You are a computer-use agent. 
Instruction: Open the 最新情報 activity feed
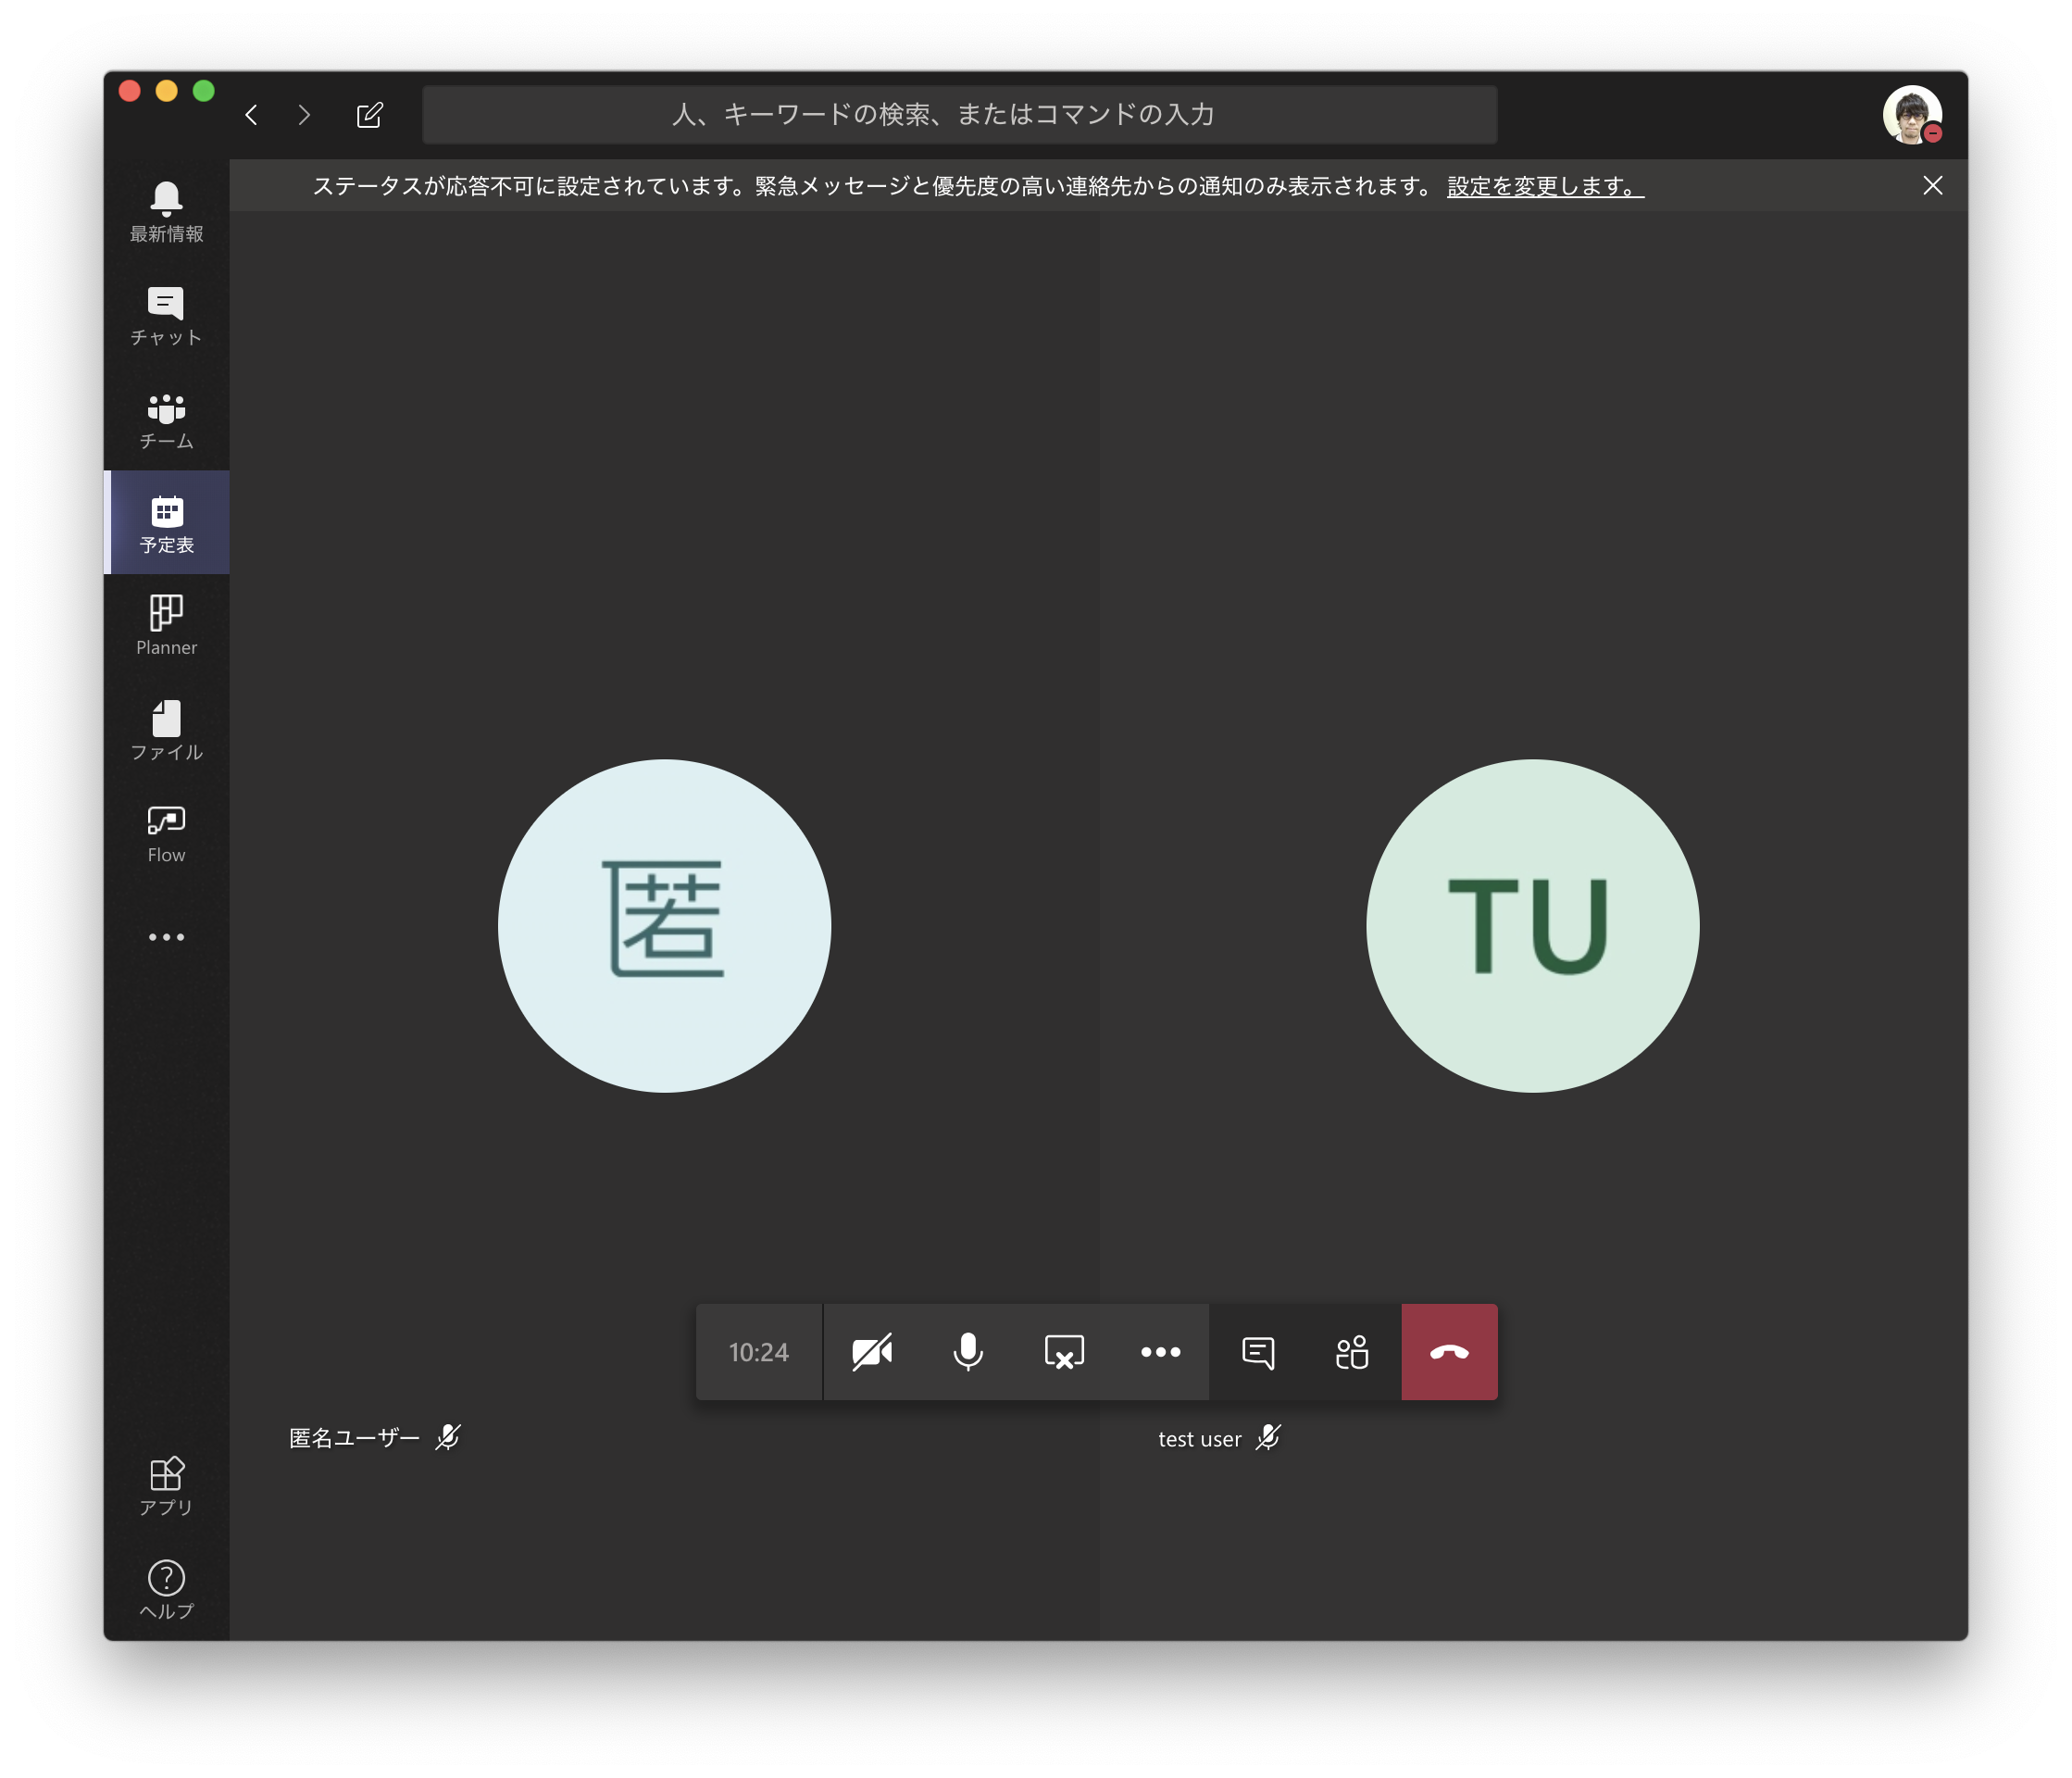point(166,212)
